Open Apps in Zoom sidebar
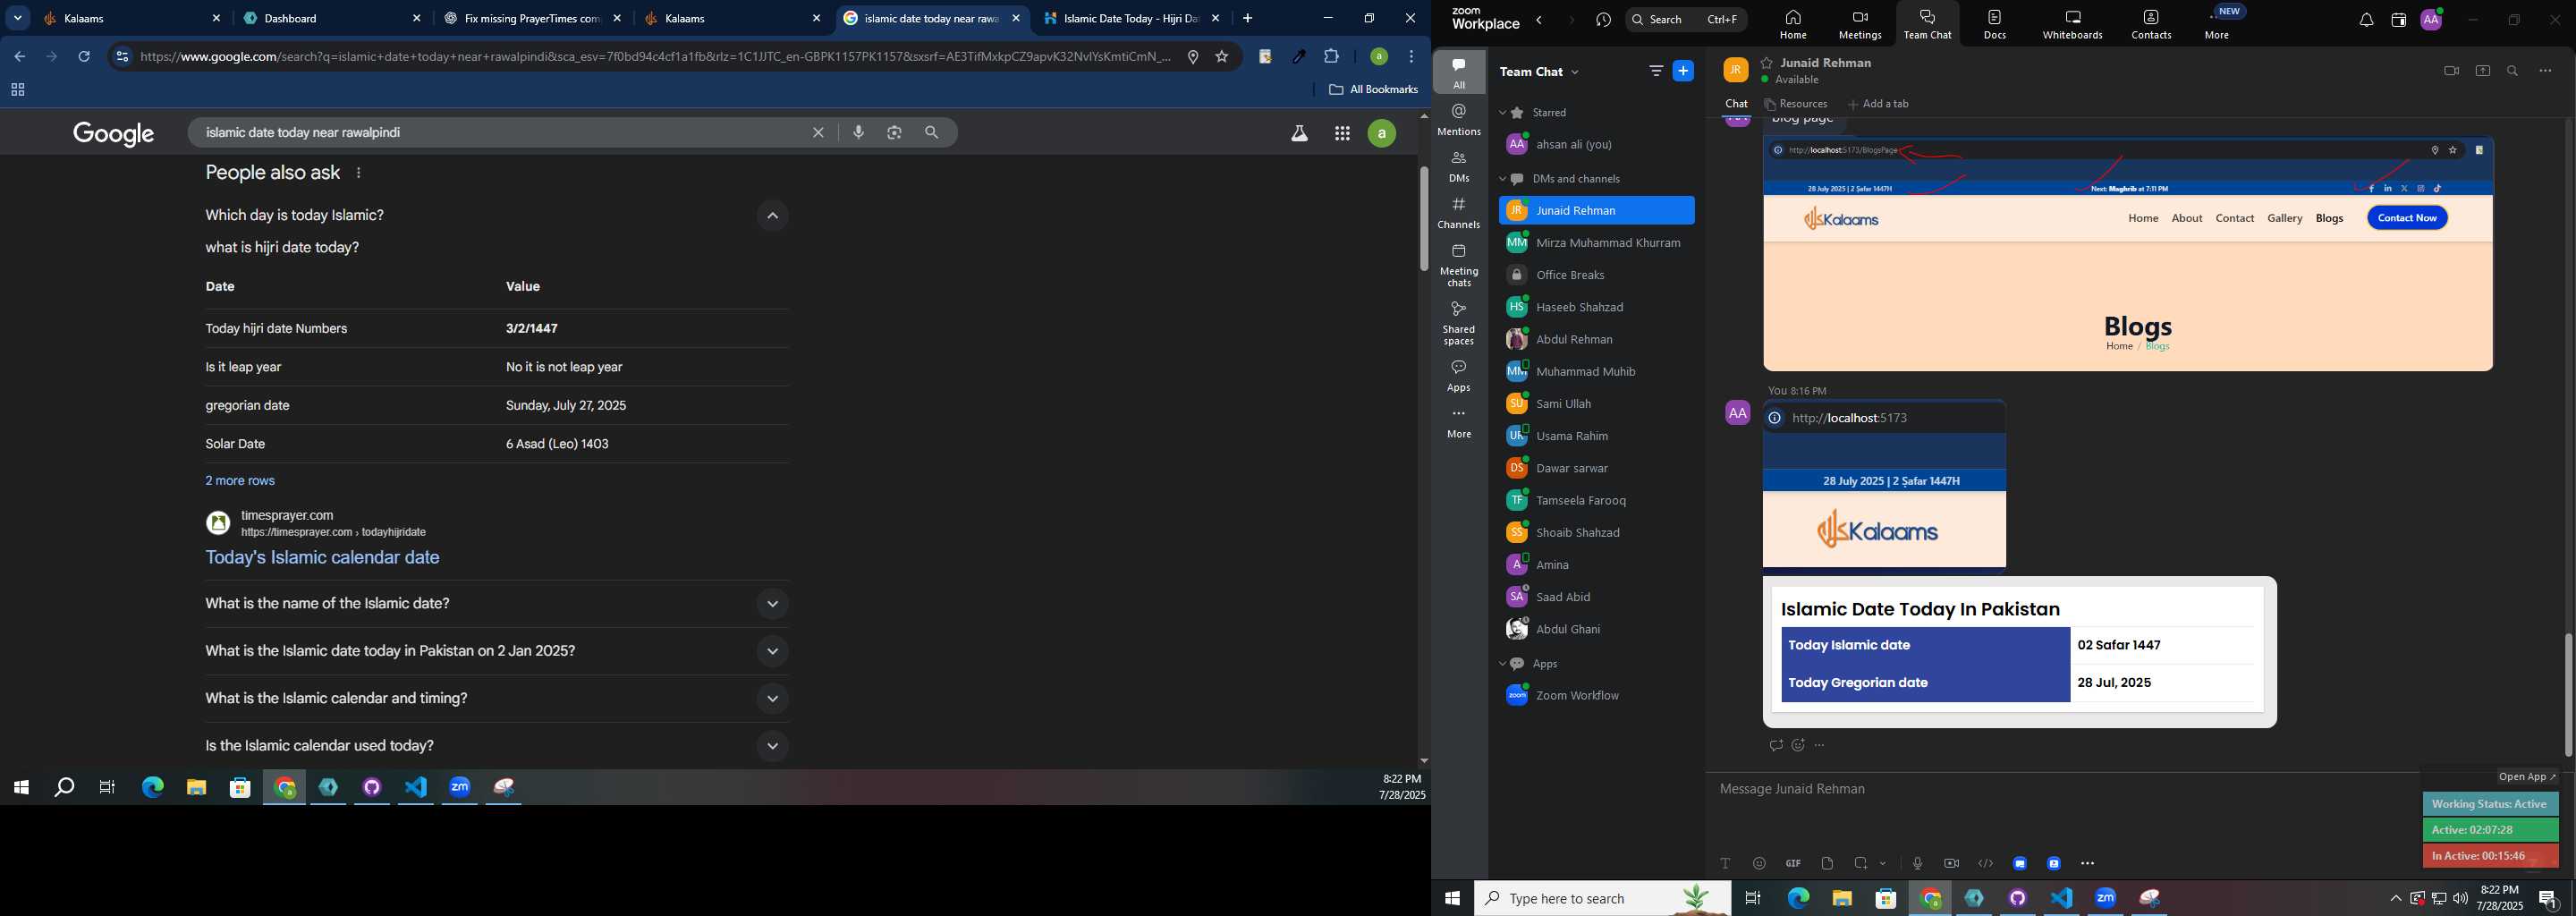The height and width of the screenshot is (916, 2576). (1459, 376)
